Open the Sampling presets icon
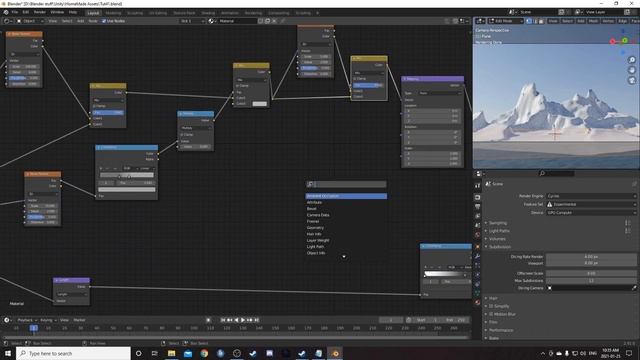Image resolution: width=640 pixels, height=360 pixels. tap(628, 223)
